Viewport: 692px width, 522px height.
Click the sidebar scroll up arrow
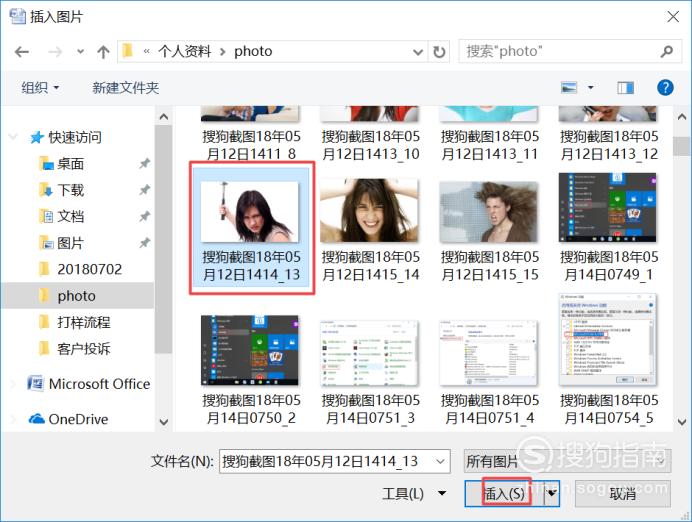(164, 117)
